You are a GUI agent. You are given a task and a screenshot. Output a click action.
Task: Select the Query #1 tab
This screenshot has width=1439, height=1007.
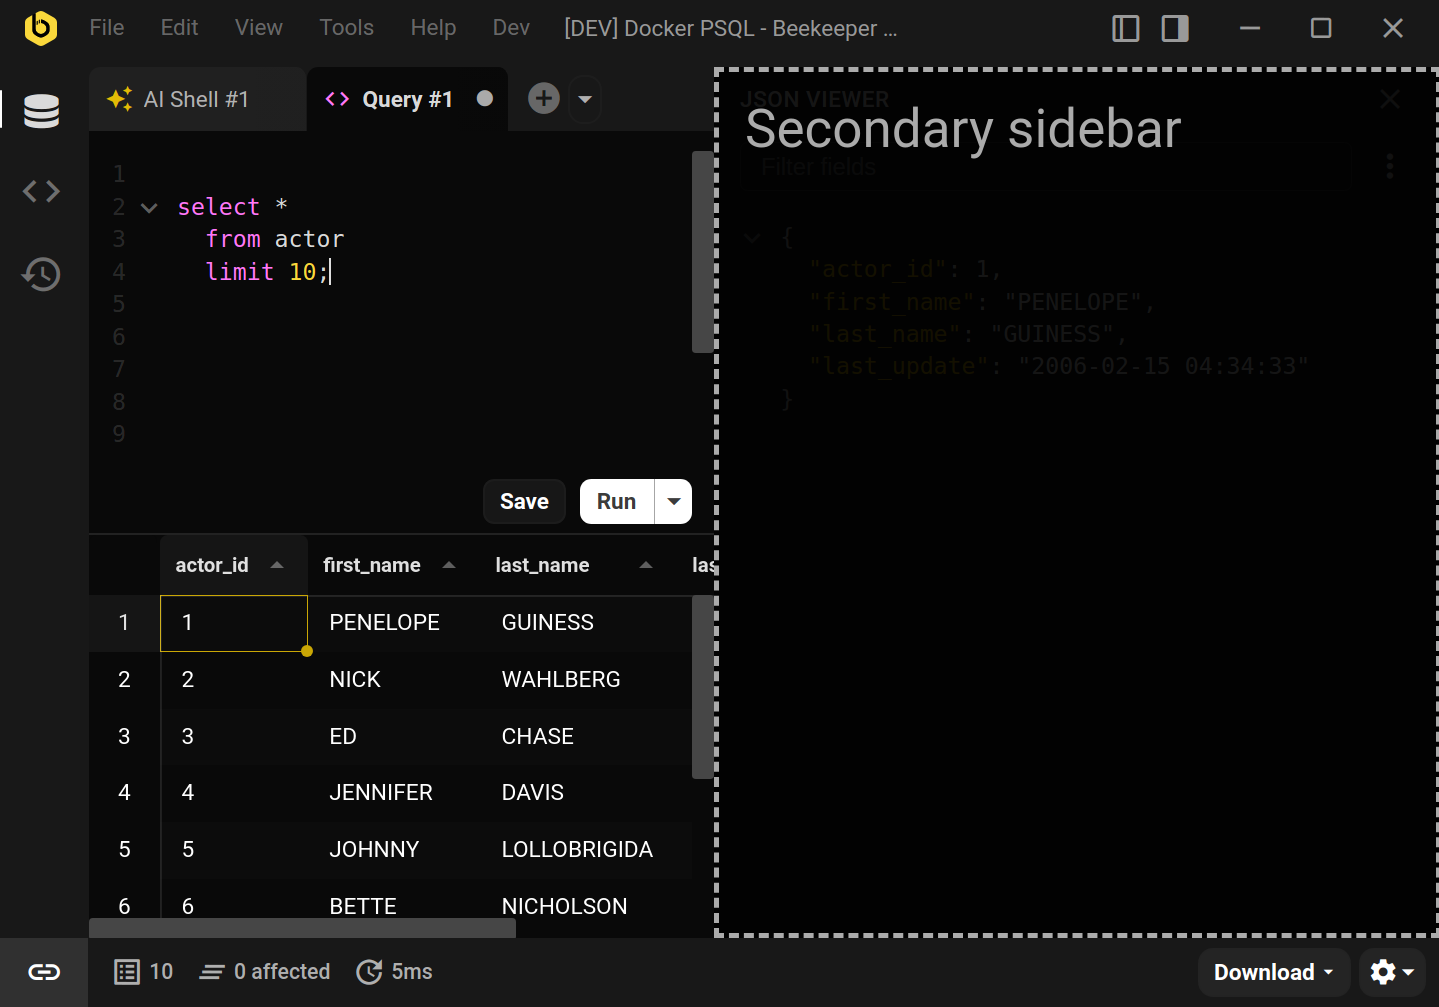[408, 99]
